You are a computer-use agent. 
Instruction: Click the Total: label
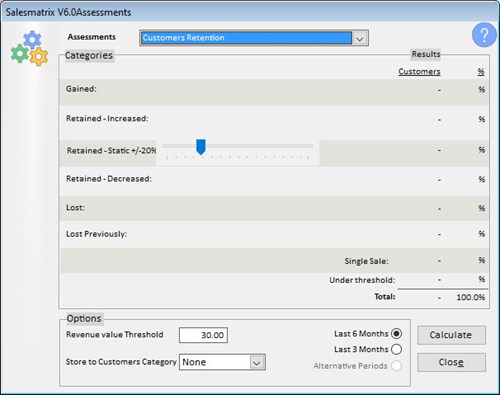(385, 296)
